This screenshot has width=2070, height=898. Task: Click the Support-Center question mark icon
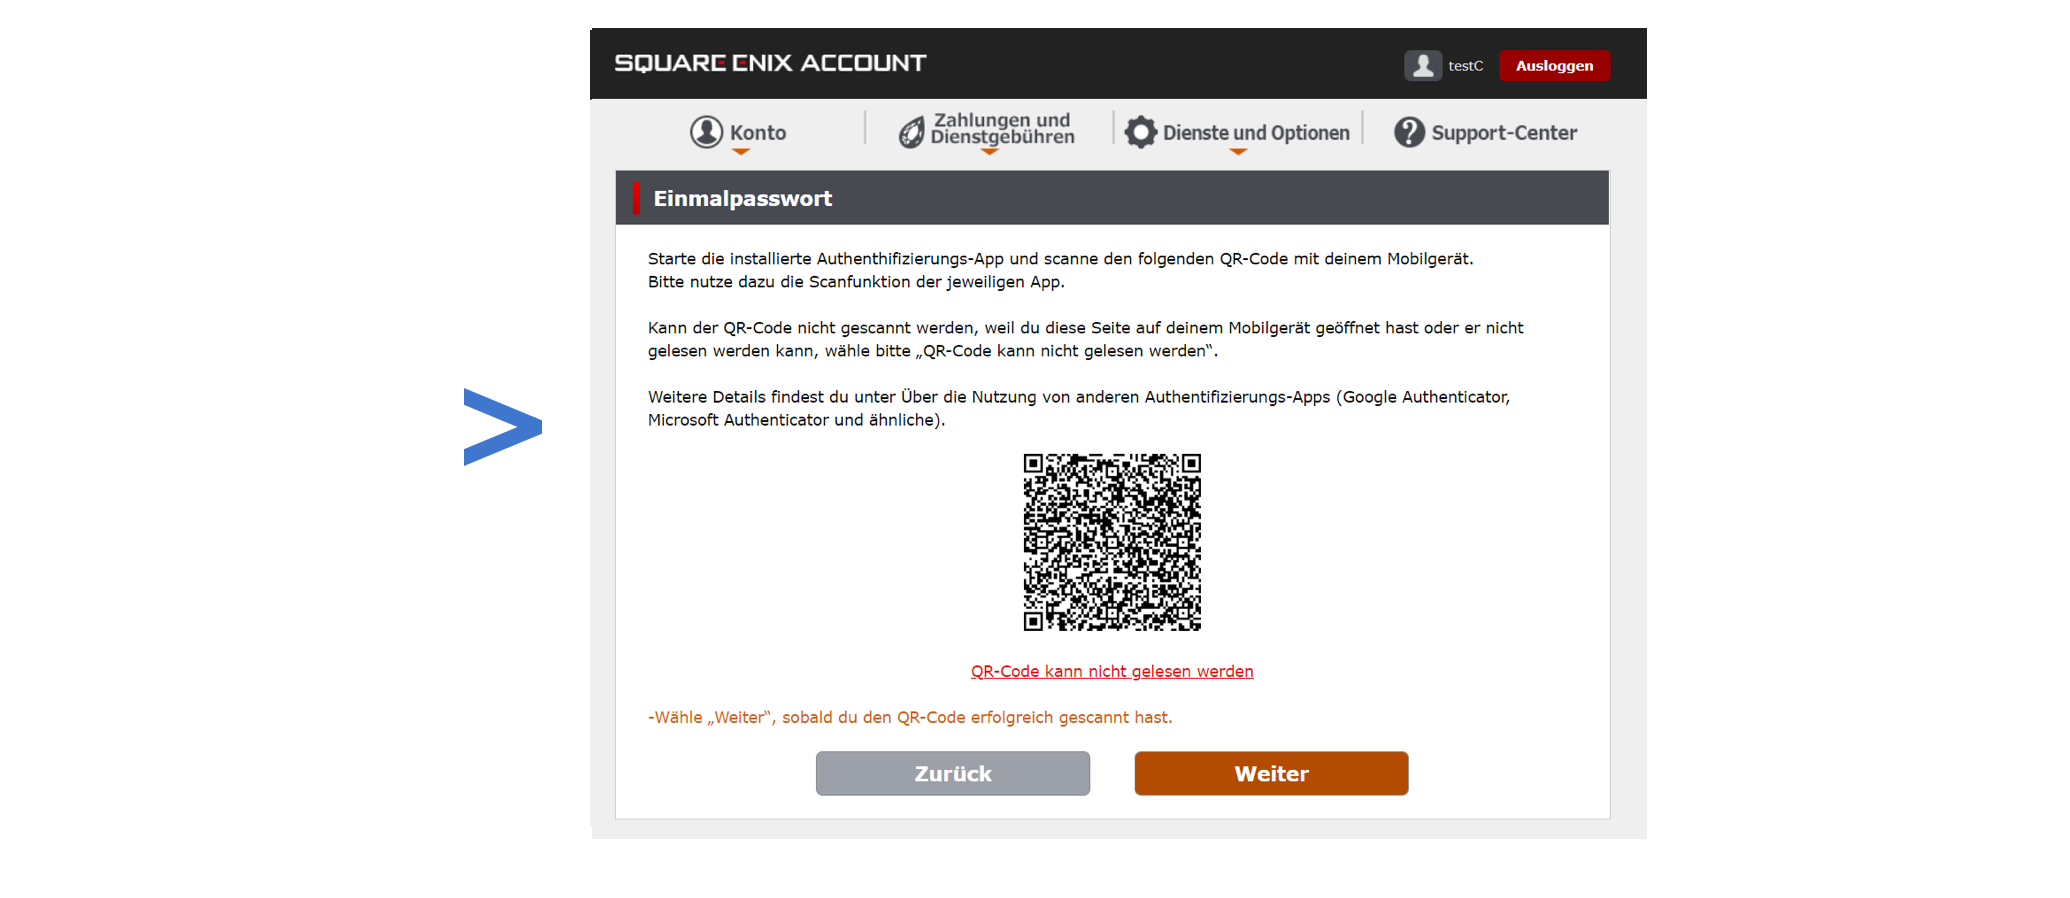[1409, 132]
